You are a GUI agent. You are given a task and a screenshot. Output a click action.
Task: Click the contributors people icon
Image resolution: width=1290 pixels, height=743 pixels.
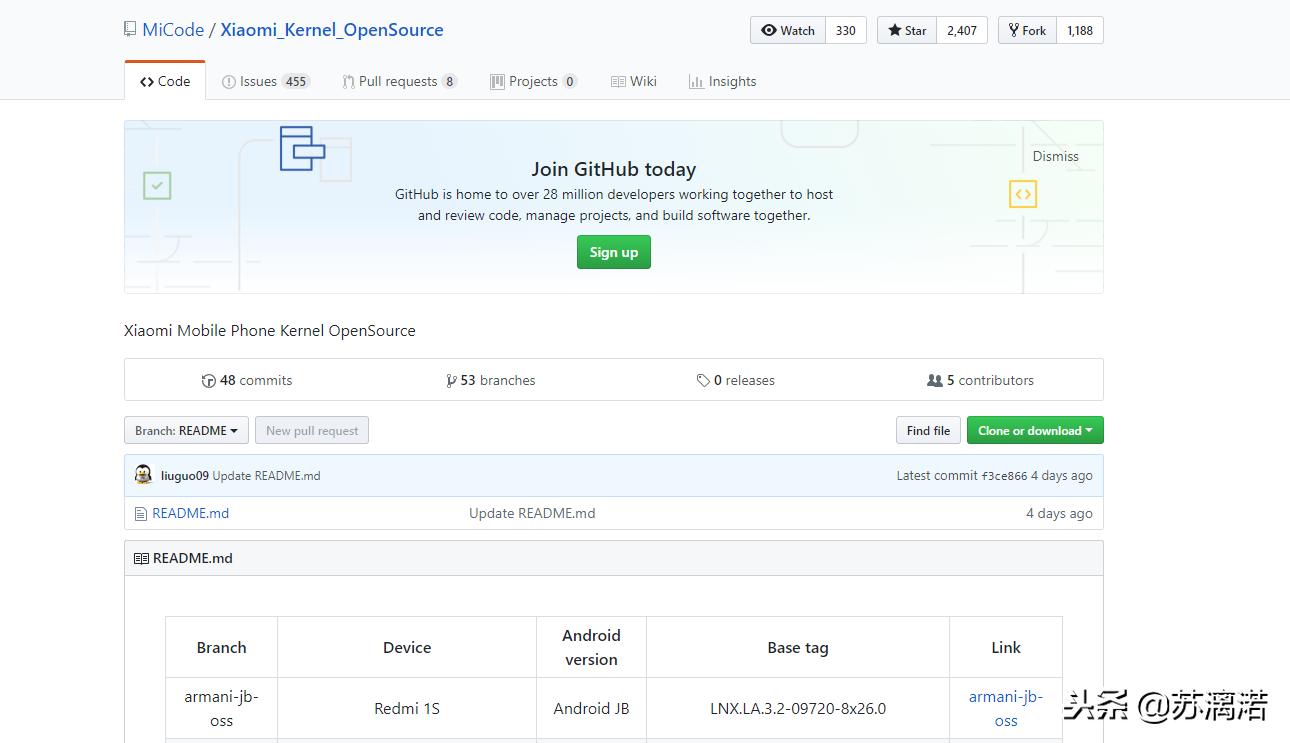[x=935, y=381]
